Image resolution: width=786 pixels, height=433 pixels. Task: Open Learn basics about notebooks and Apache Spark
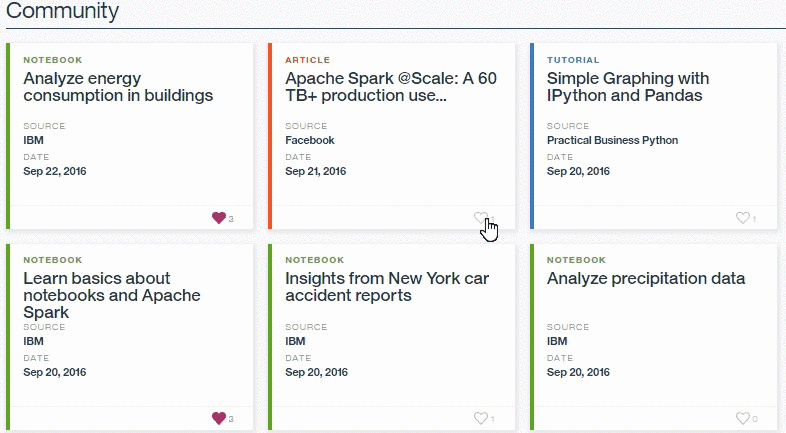point(111,295)
